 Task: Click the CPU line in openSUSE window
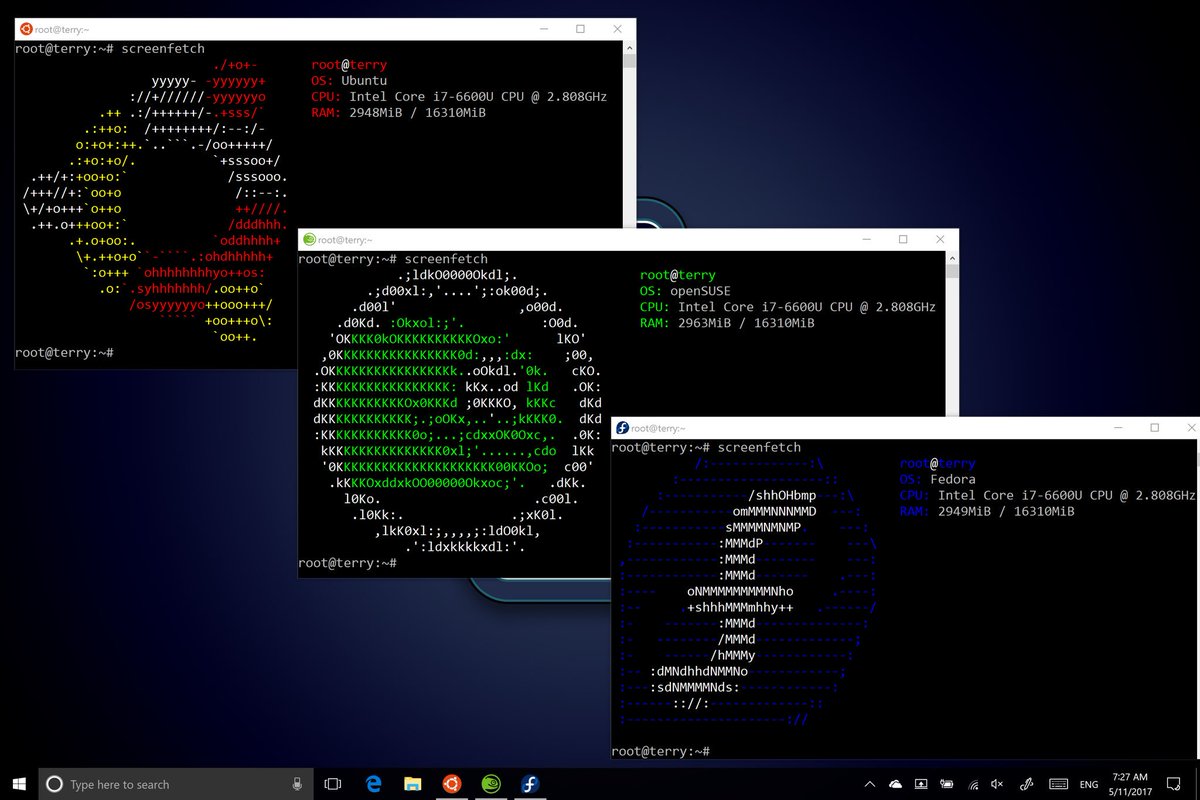(x=788, y=307)
